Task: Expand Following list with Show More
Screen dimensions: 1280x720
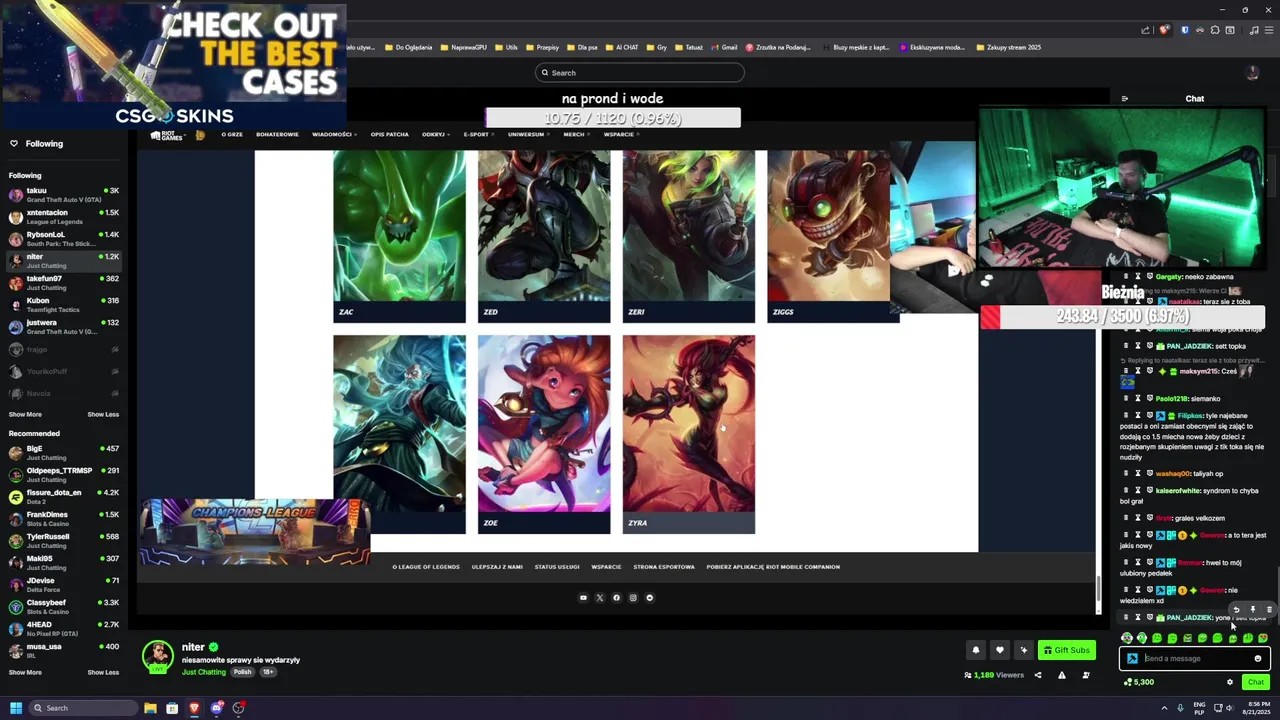Action: [x=25, y=414]
